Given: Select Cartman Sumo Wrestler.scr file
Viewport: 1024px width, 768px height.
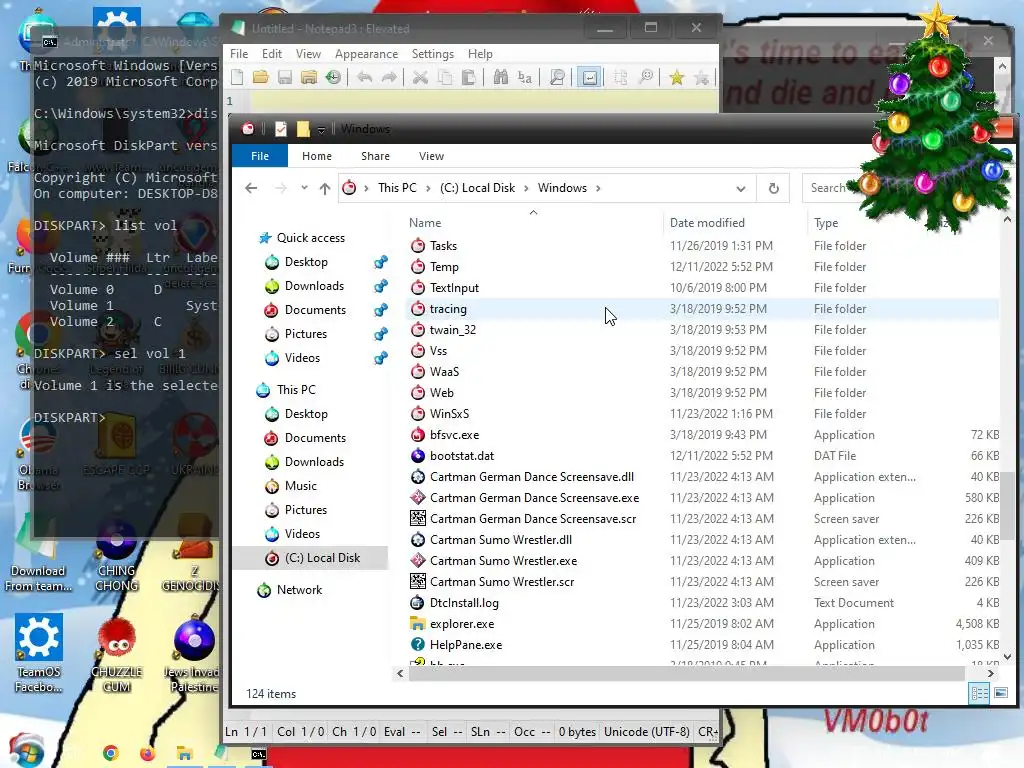Looking at the screenshot, I should [x=703, y=582].
